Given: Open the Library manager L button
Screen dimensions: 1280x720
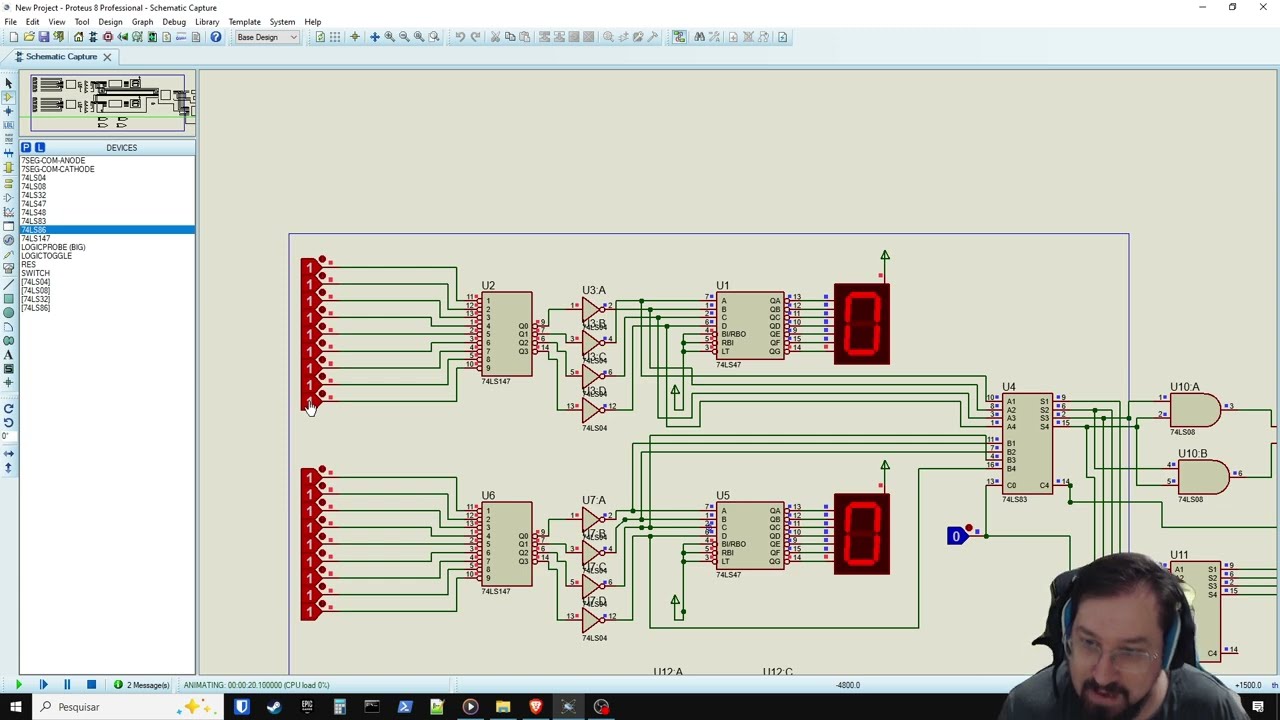Looking at the screenshot, I should click(40, 148).
